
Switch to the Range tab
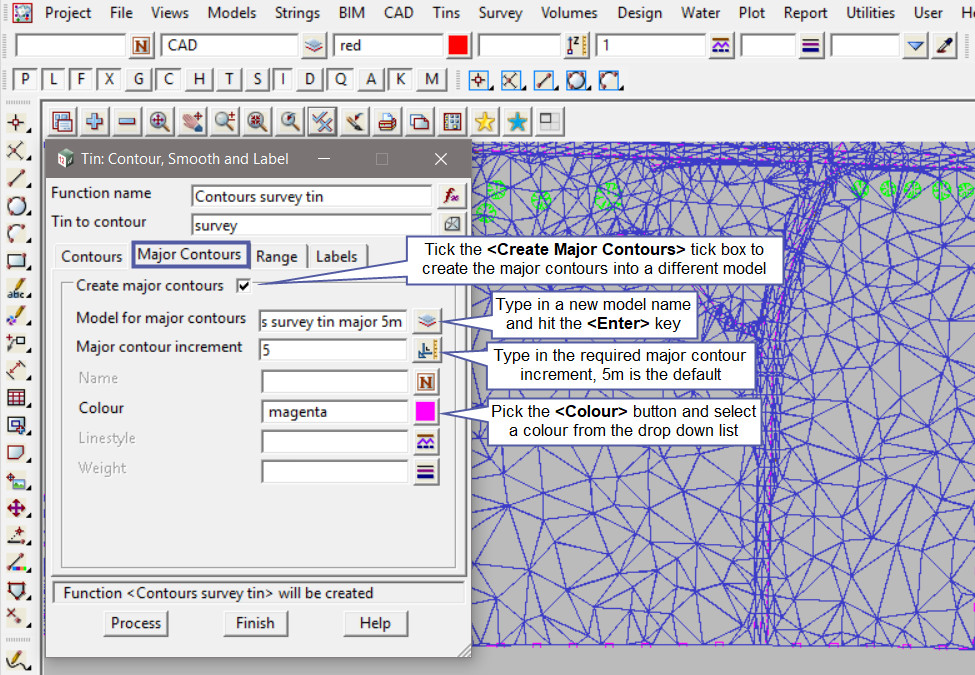click(276, 256)
